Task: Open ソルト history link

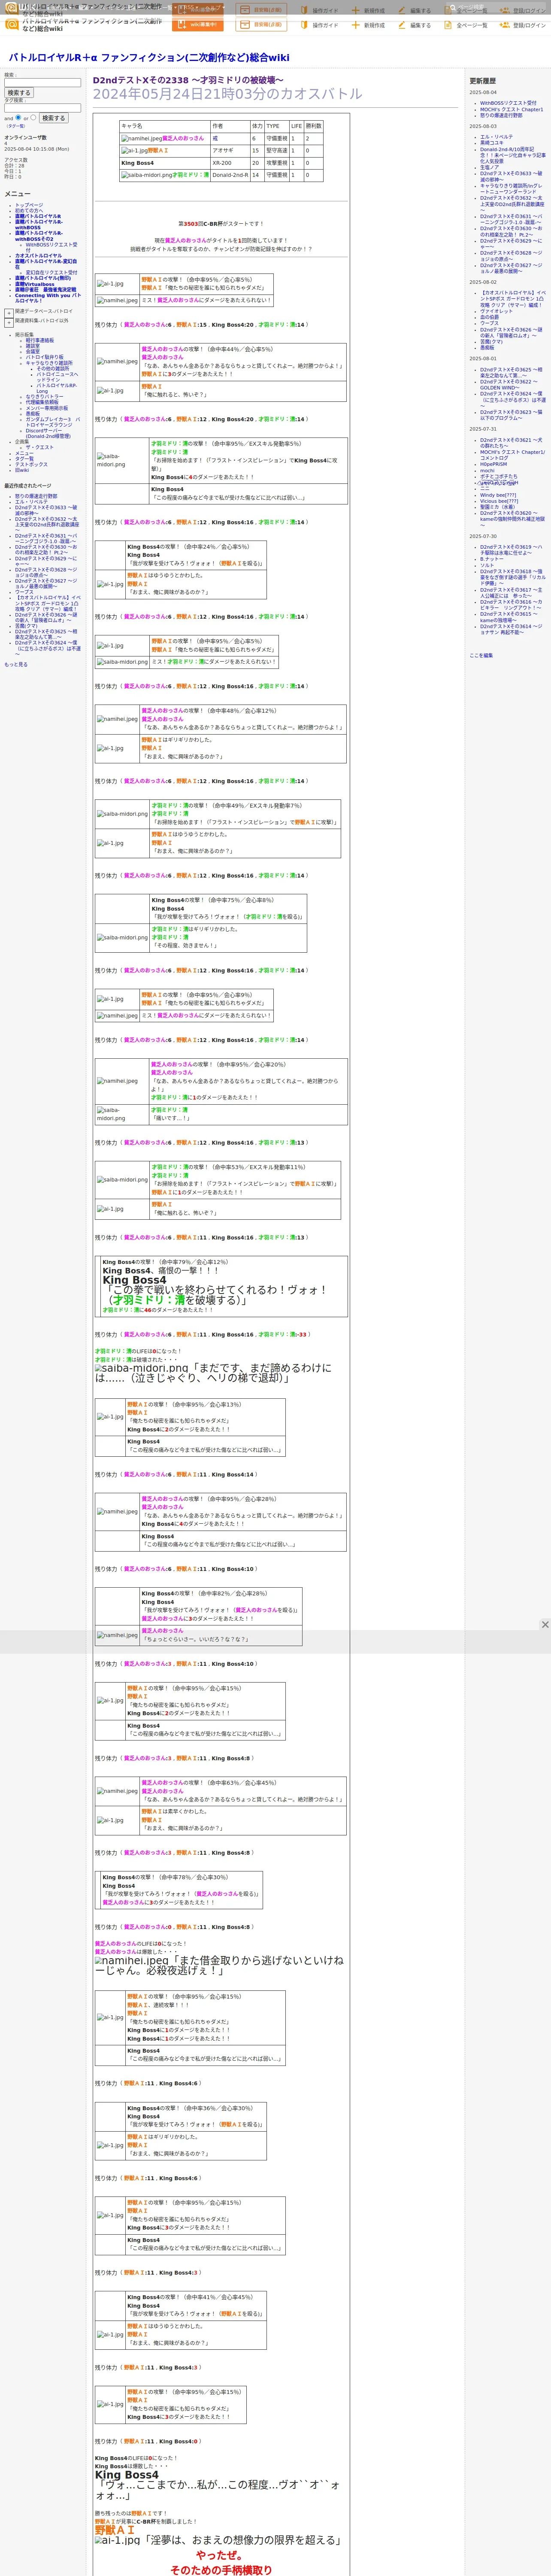Action: pyautogui.click(x=487, y=565)
